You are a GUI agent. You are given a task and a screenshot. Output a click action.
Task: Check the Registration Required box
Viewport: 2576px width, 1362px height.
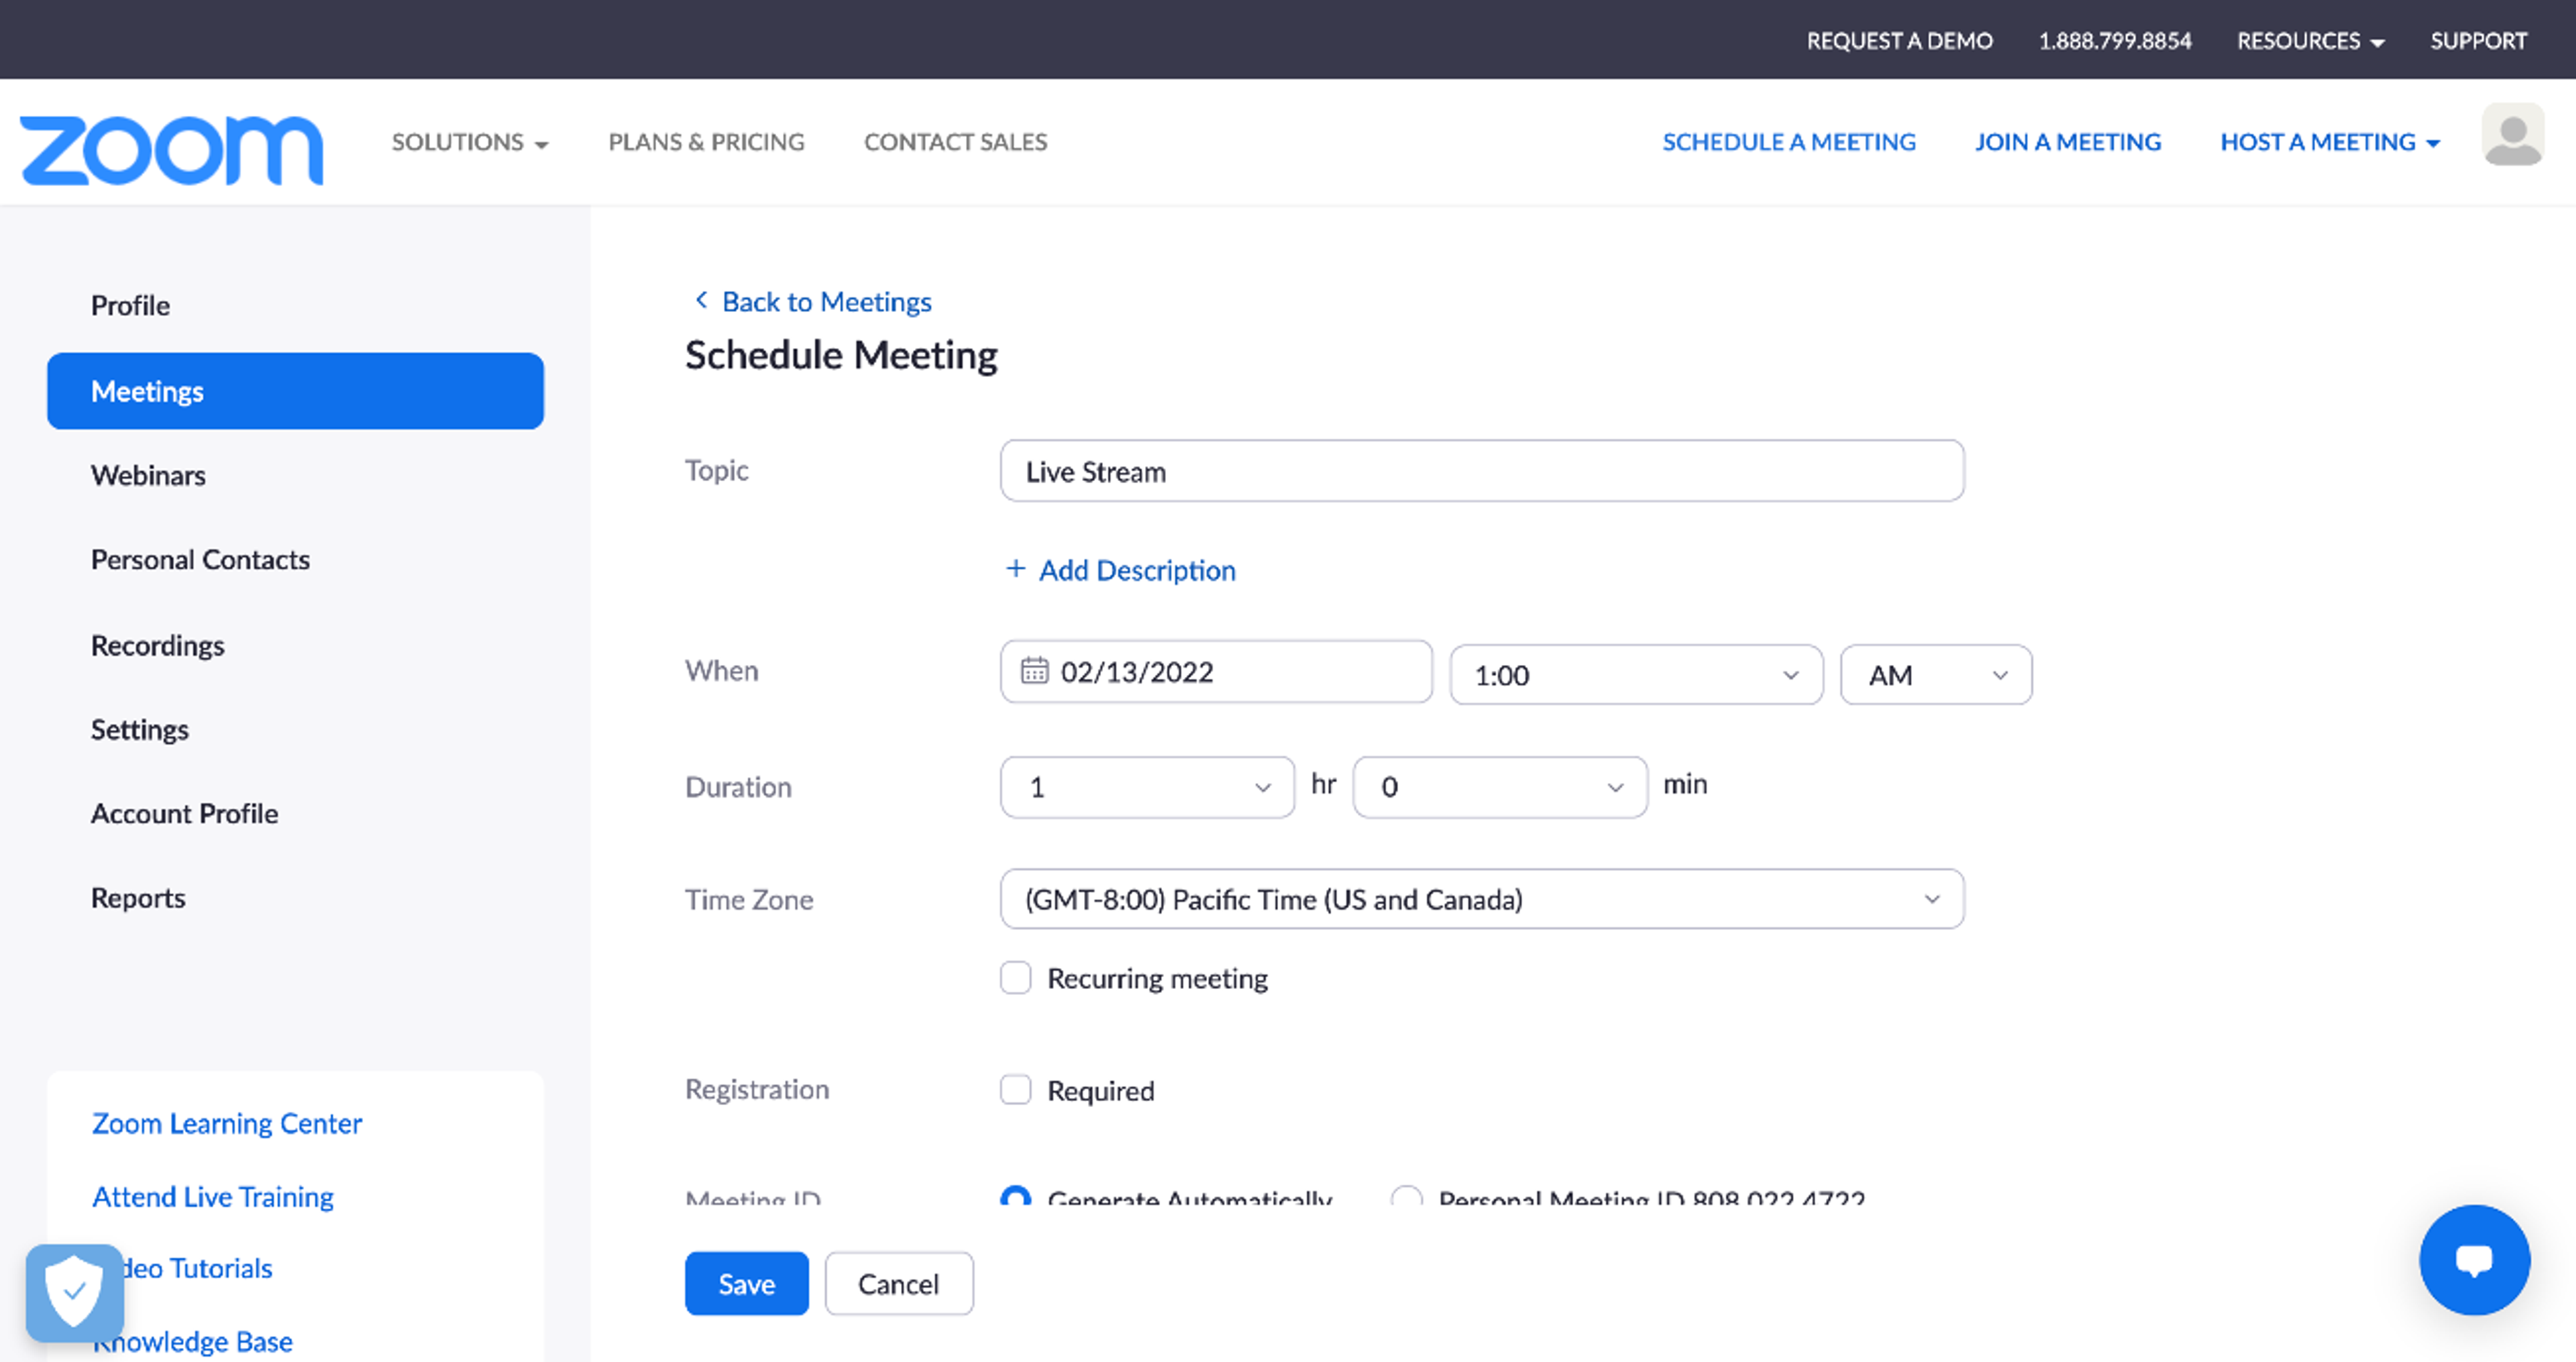1015,1089
